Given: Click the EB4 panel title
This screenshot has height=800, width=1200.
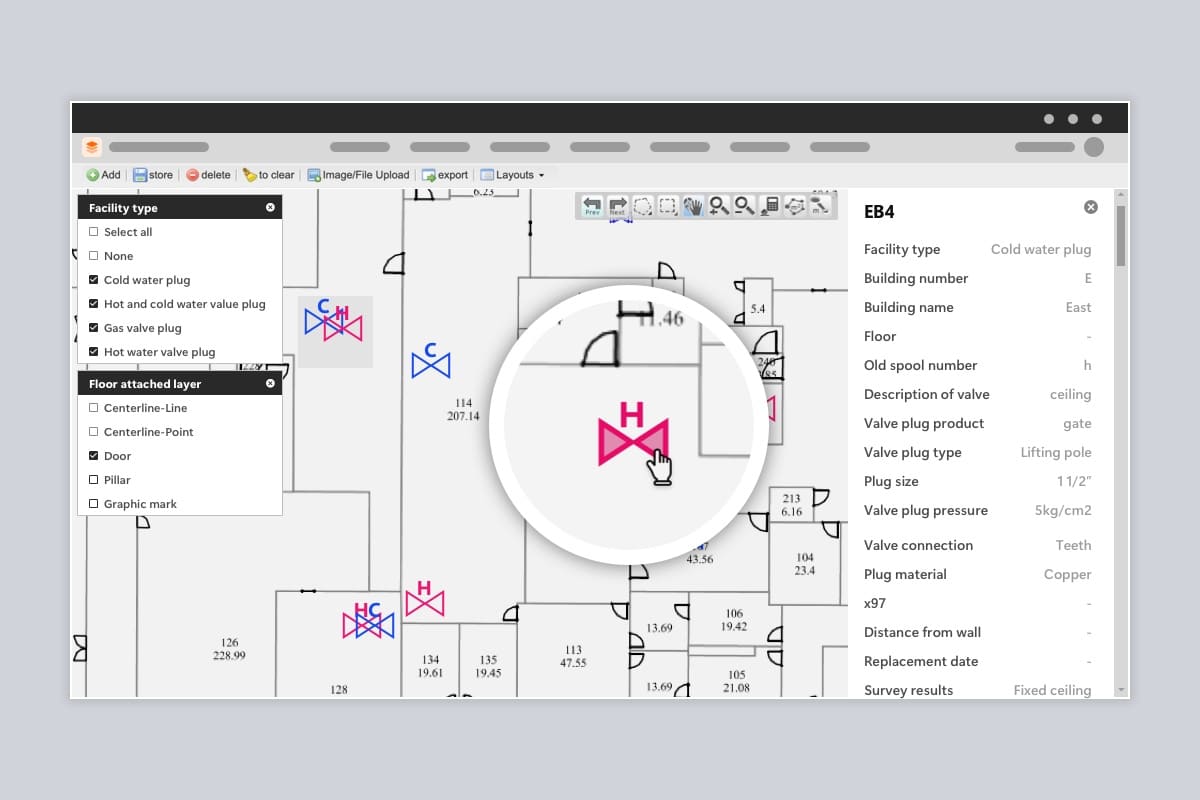Looking at the screenshot, I should 879,212.
